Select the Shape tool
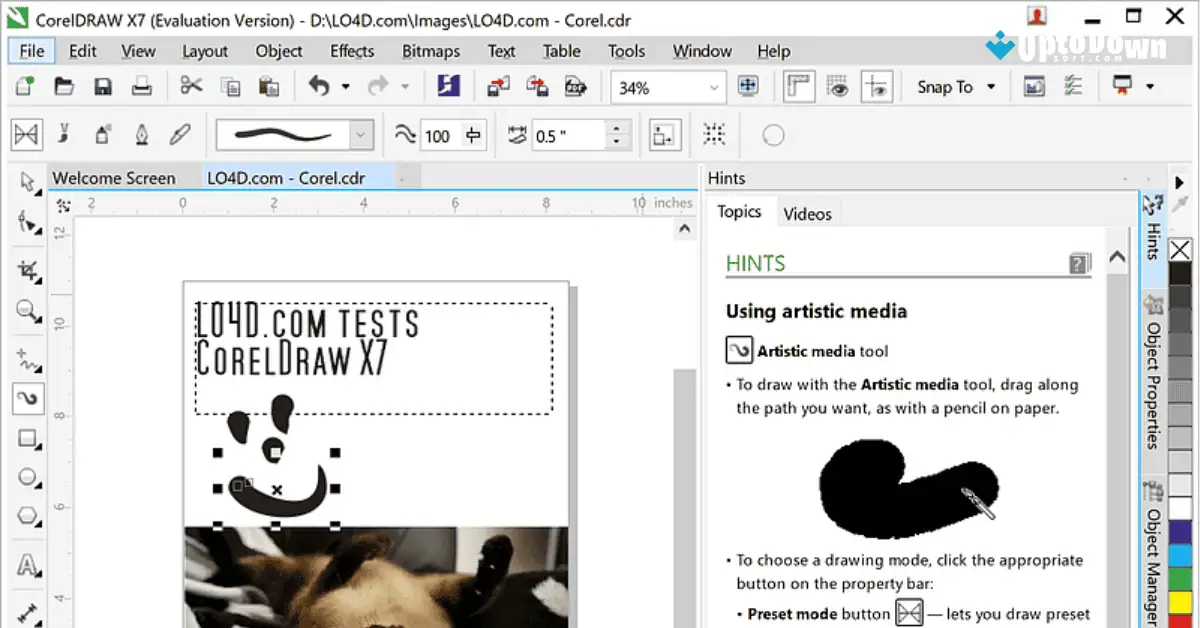Viewport: 1200px width, 628px height. click(x=27, y=222)
